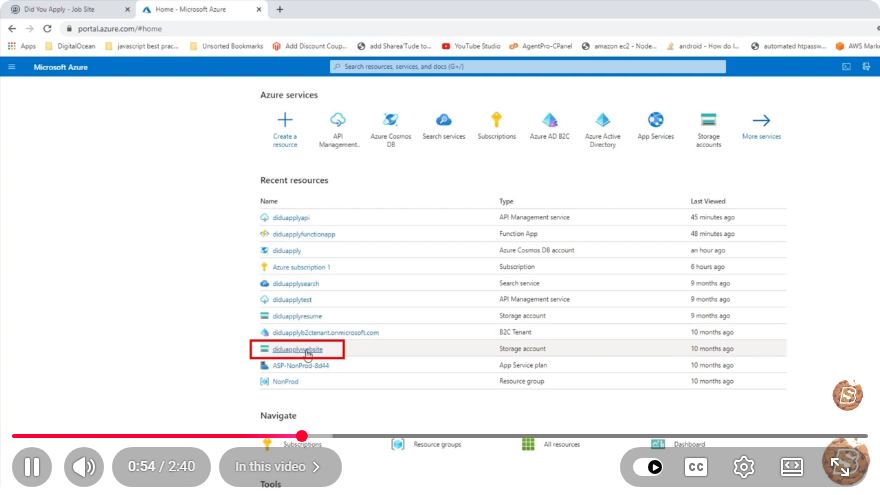Open diduapplywebsite storage account link
The height and width of the screenshot is (495, 880).
coord(297,349)
